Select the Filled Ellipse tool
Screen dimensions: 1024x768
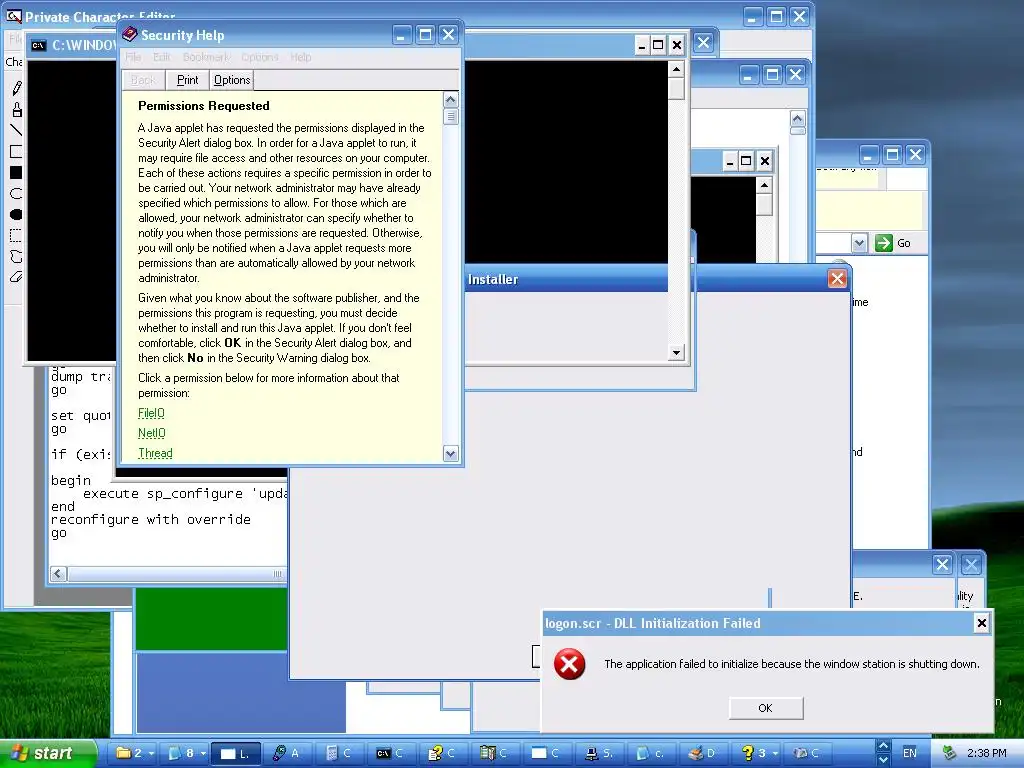(x=16, y=214)
